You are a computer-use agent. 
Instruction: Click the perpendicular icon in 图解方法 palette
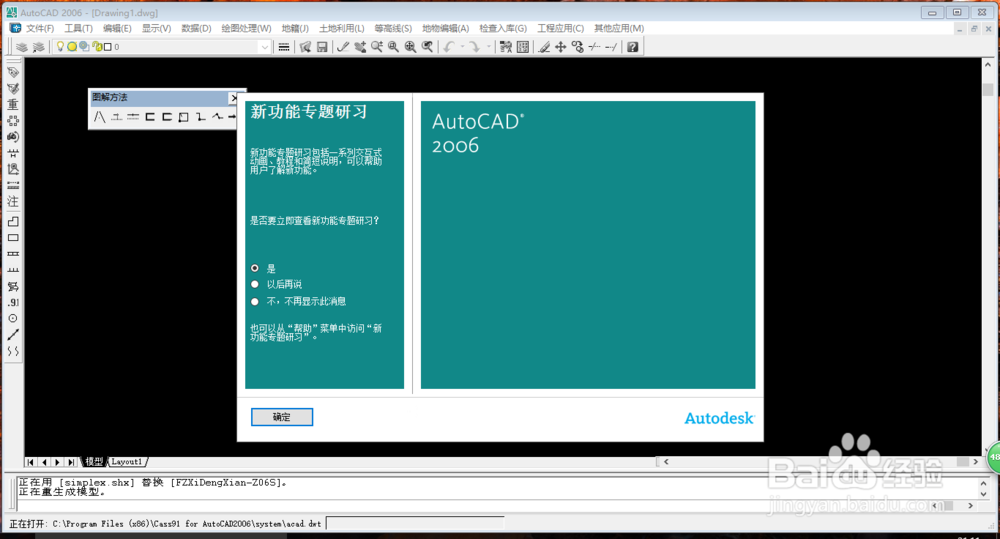tap(116, 117)
